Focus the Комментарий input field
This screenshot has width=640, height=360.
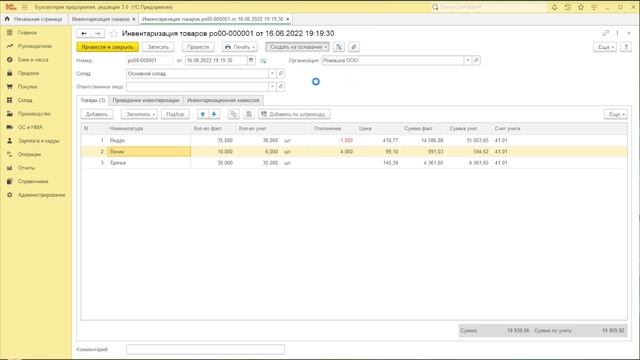205,349
